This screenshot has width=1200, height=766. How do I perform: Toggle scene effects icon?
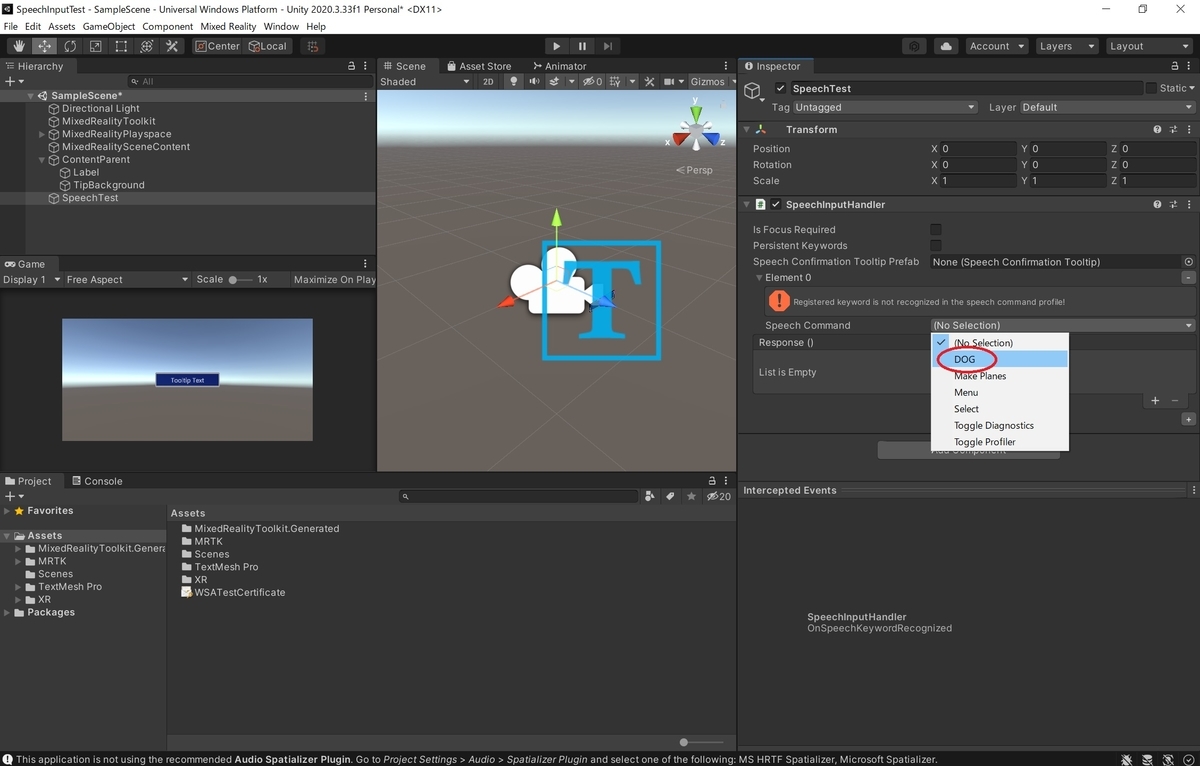(x=555, y=82)
